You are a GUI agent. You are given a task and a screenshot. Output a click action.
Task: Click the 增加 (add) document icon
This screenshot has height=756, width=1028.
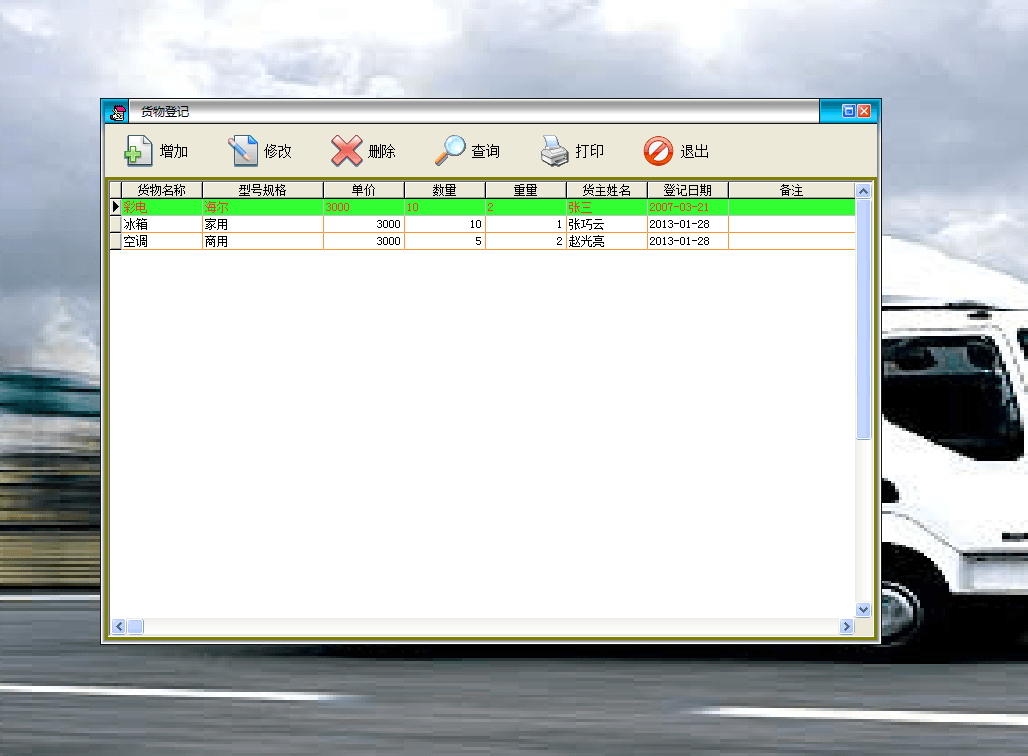tap(138, 151)
